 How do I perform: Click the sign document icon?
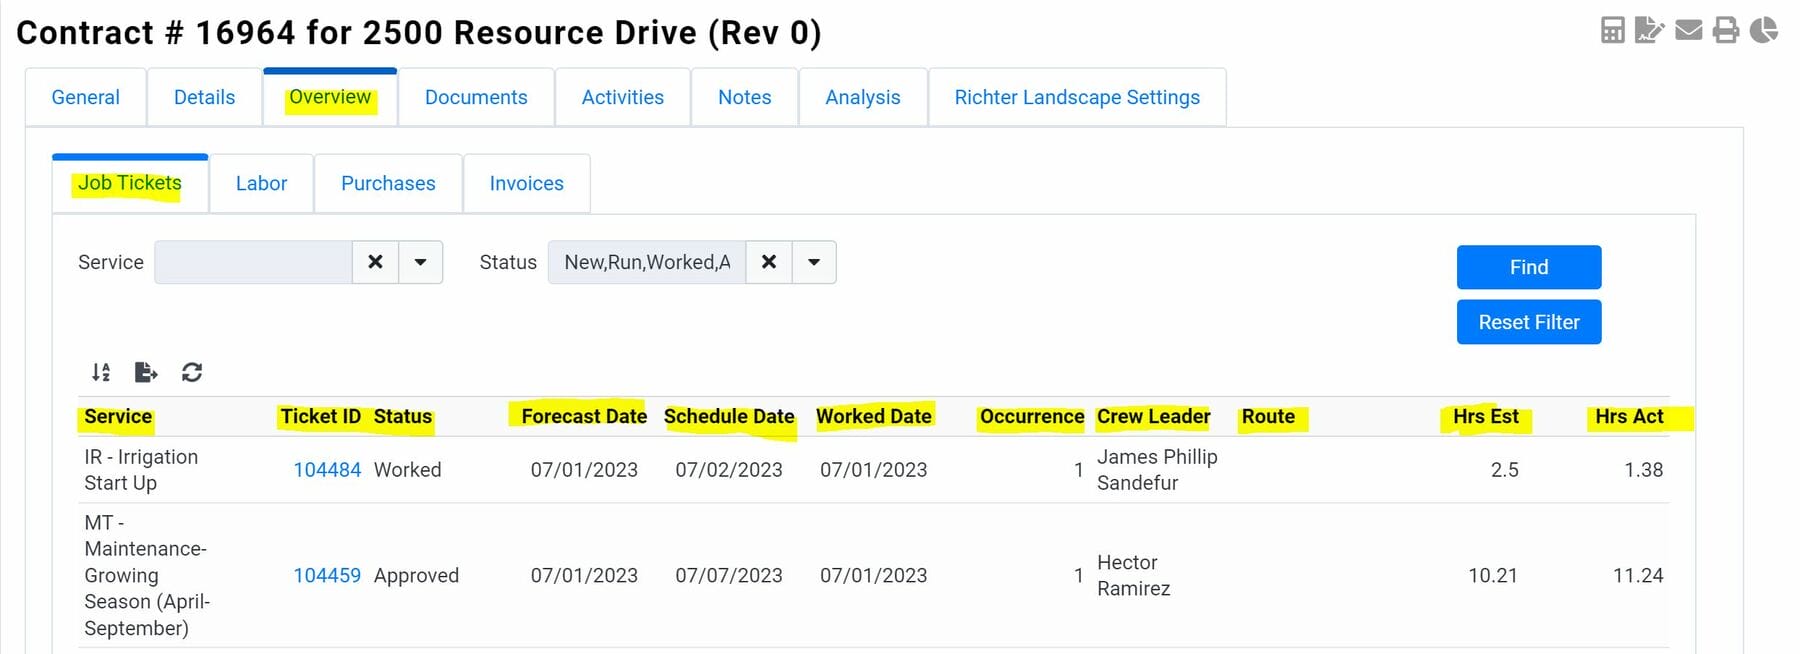coord(1649,30)
